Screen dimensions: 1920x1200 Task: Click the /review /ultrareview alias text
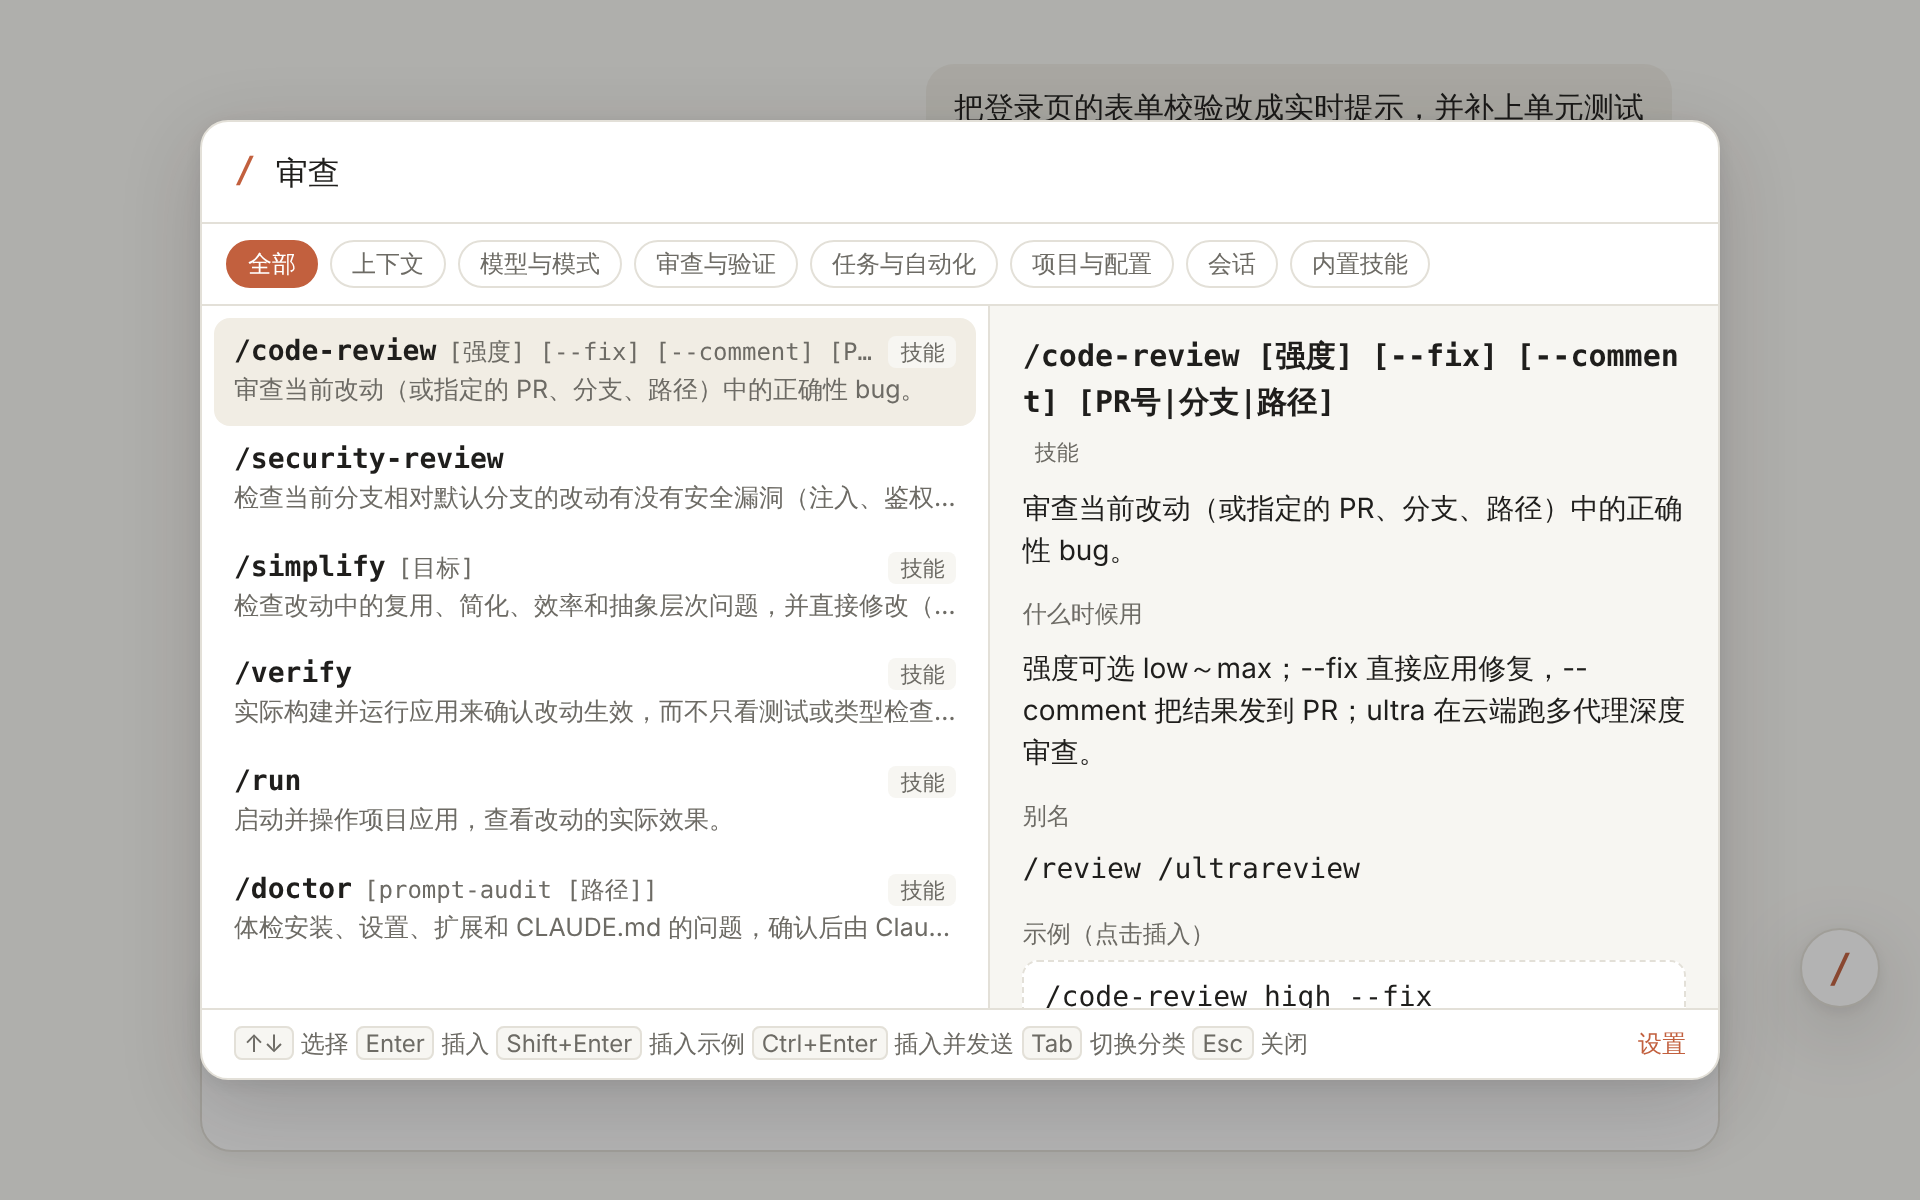tap(1191, 868)
